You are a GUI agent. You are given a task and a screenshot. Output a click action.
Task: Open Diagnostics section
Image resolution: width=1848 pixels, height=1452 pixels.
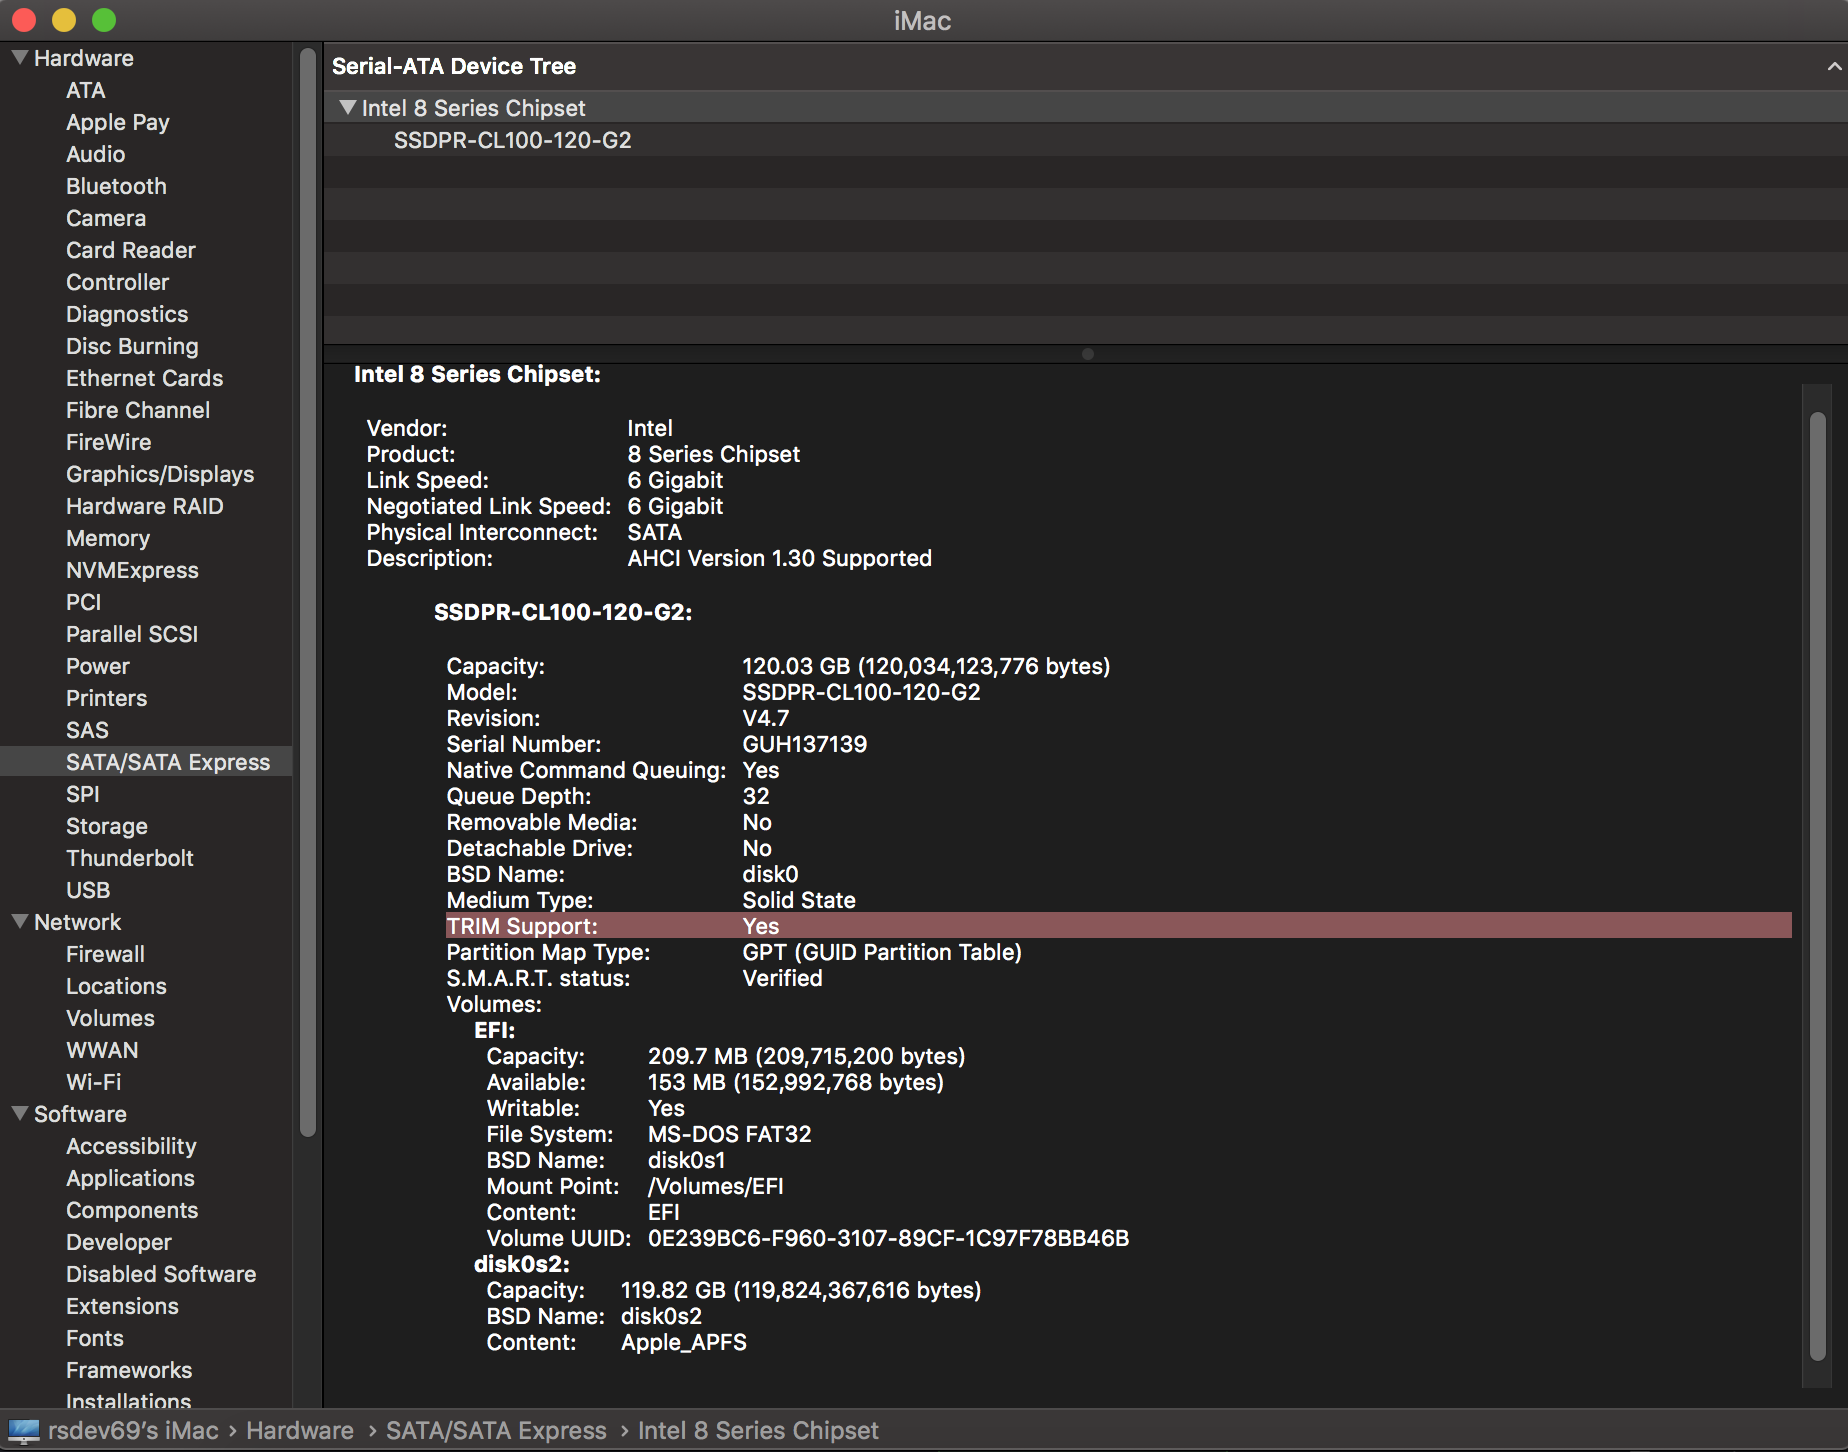(x=127, y=314)
